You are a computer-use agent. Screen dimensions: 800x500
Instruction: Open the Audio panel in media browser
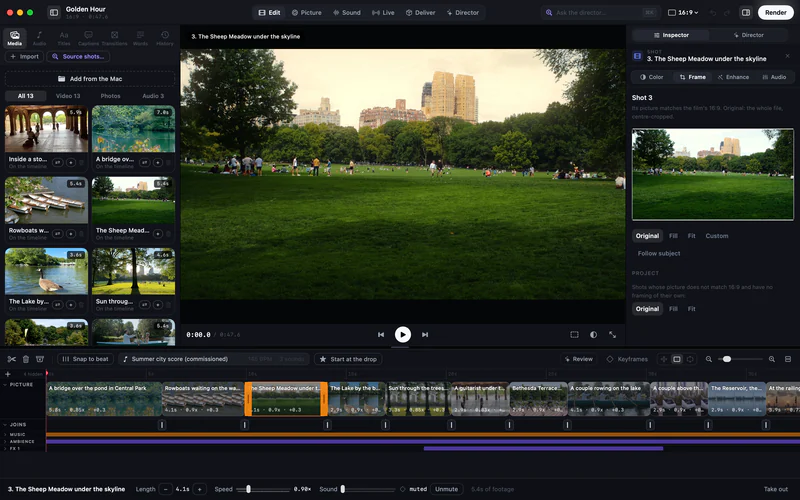pyautogui.click(x=39, y=38)
